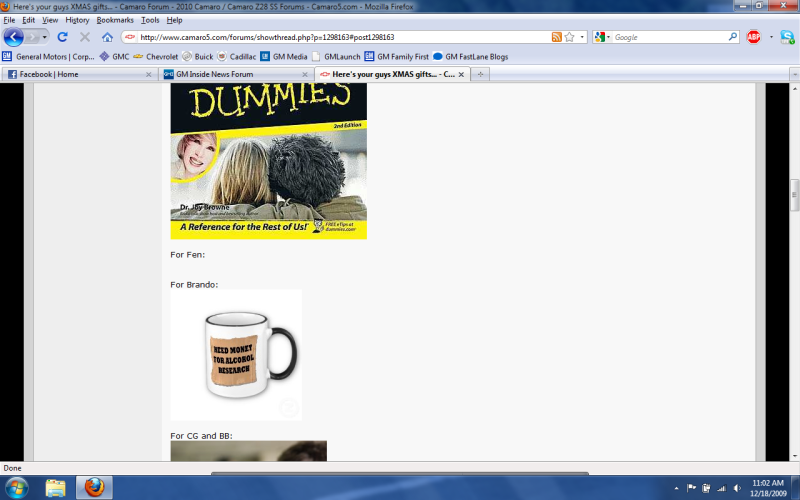800x500 pixels.
Task: Click the Need Money For Alcohol Research mug image
Action: click(x=236, y=355)
